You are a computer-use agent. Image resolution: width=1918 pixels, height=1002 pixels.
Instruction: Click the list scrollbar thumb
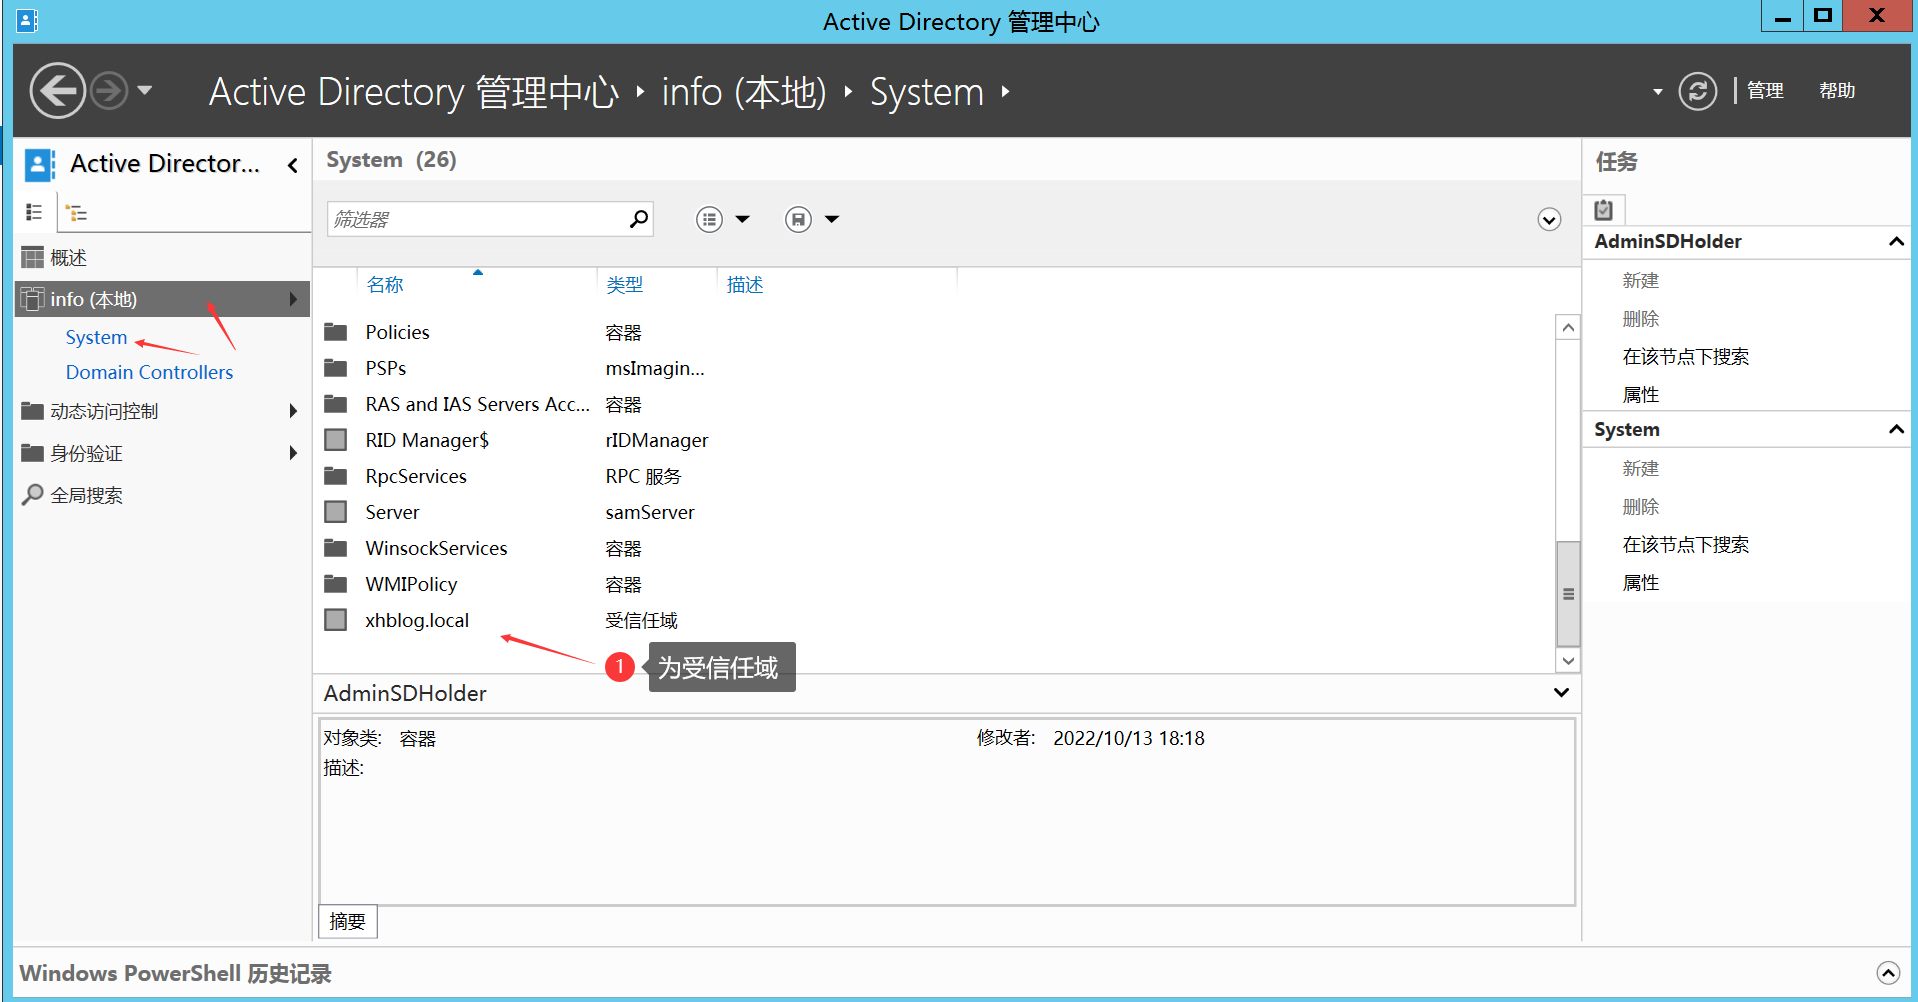point(1568,594)
